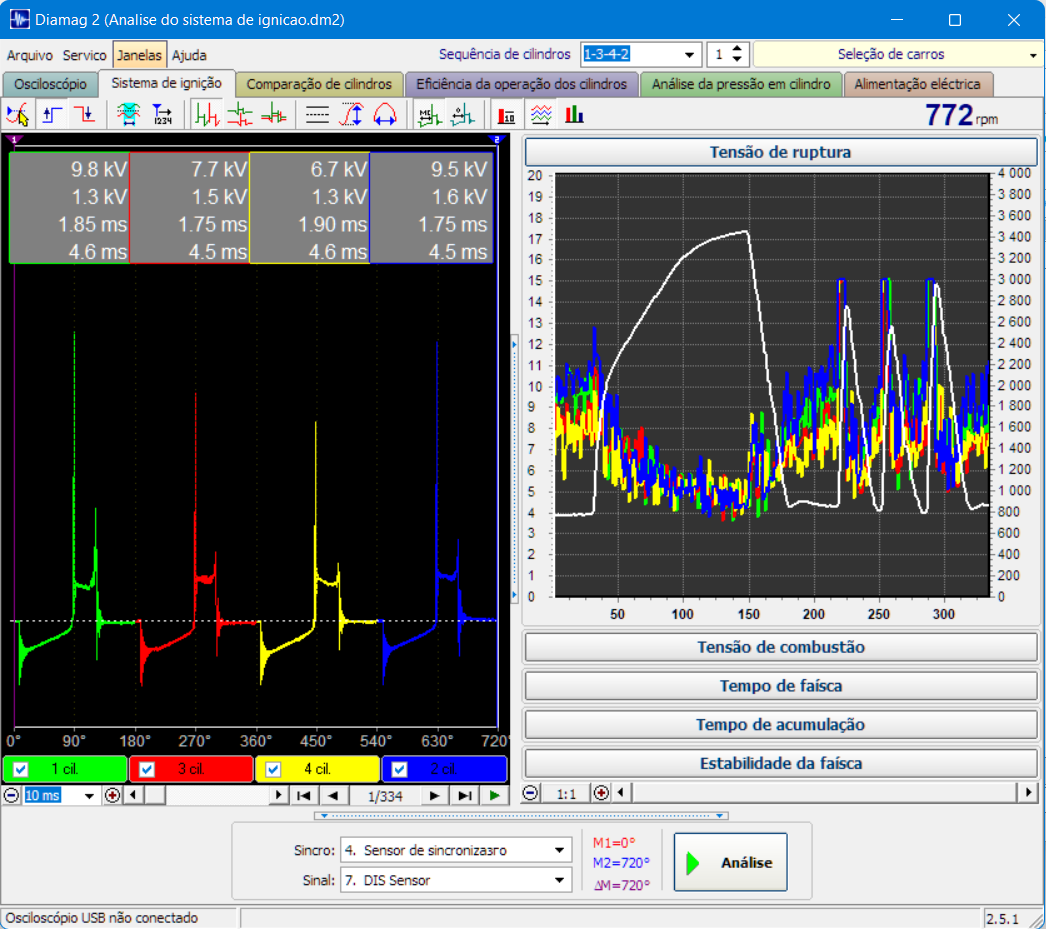Expand Tempo de acumulação panel
The width and height of the screenshot is (1046, 929).
click(780, 724)
